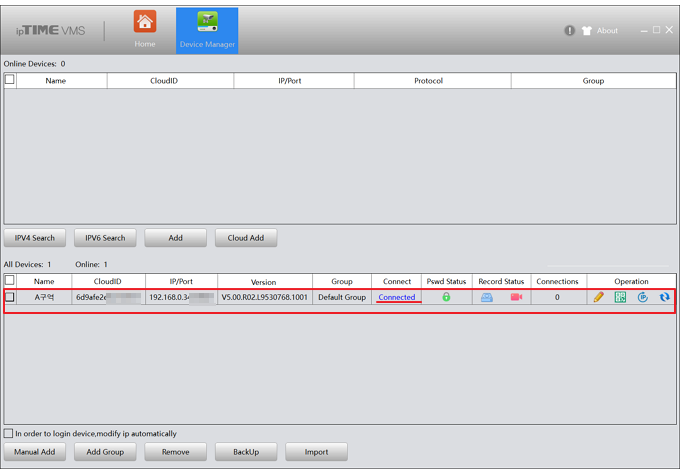Image resolution: width=680 pixels, height=474 pixels.
Task: Click the red camera record icon
Action: point(516,297)
